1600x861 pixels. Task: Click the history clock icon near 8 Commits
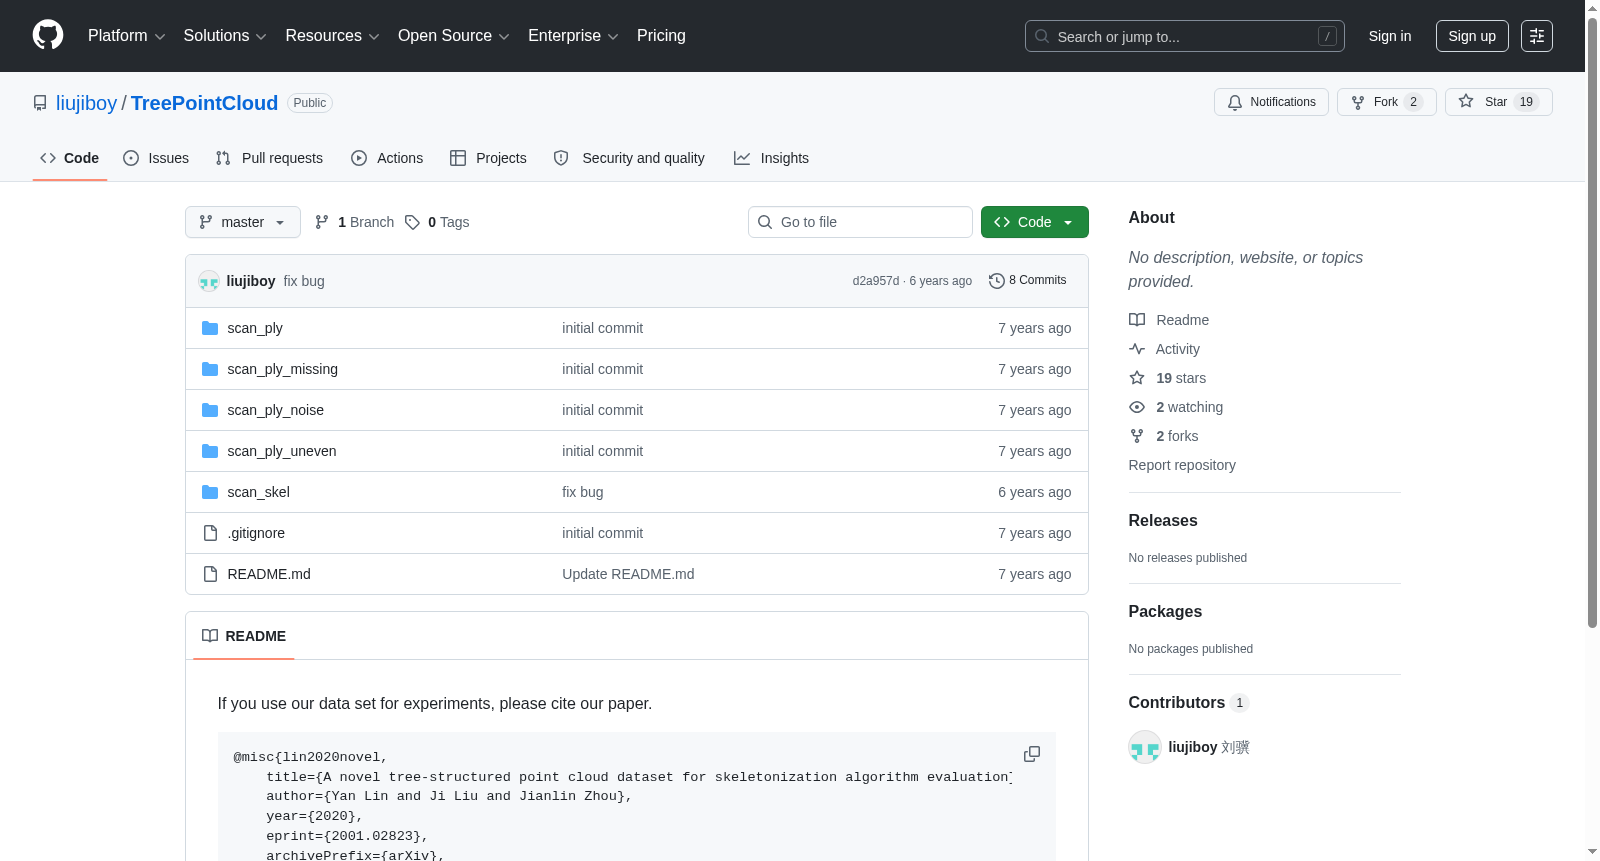coord(996,281)
